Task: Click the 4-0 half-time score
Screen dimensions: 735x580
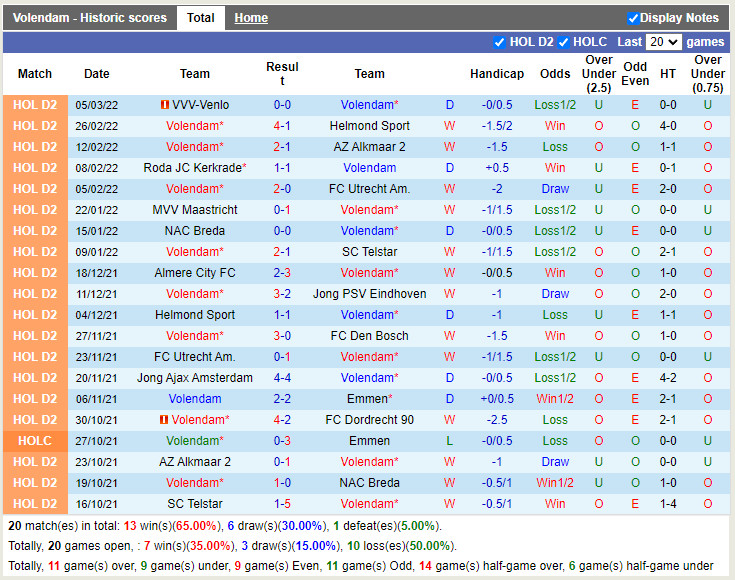Action: (x=668, y=126)
